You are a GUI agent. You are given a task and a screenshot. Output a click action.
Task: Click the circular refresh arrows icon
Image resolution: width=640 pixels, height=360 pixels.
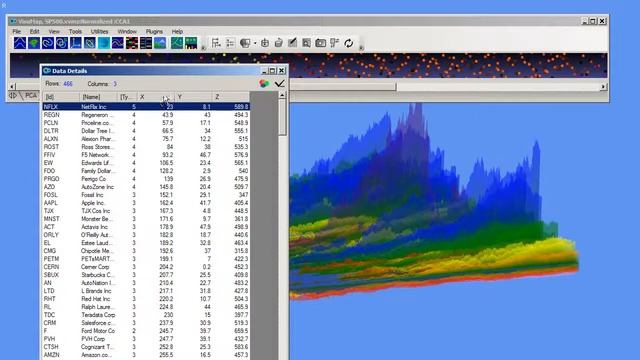[x=349, y=43]
